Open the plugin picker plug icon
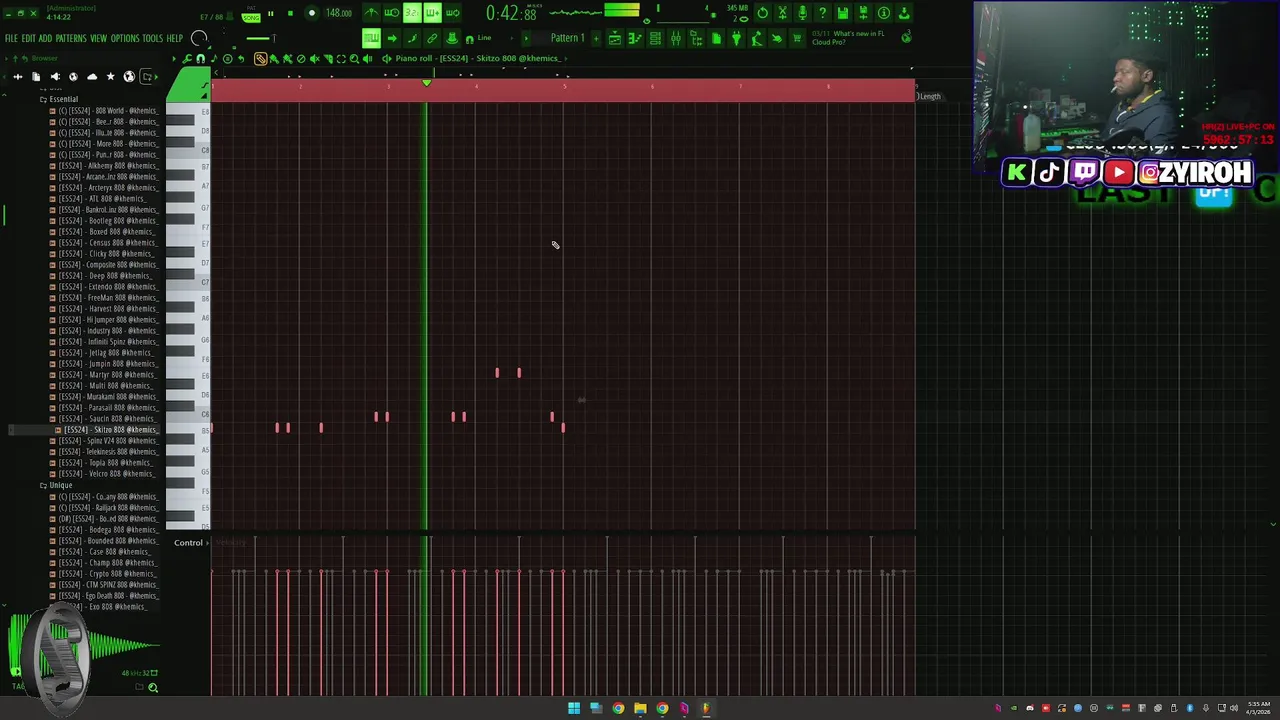Viewport: 1280px width, 720px height. [736, 38]
